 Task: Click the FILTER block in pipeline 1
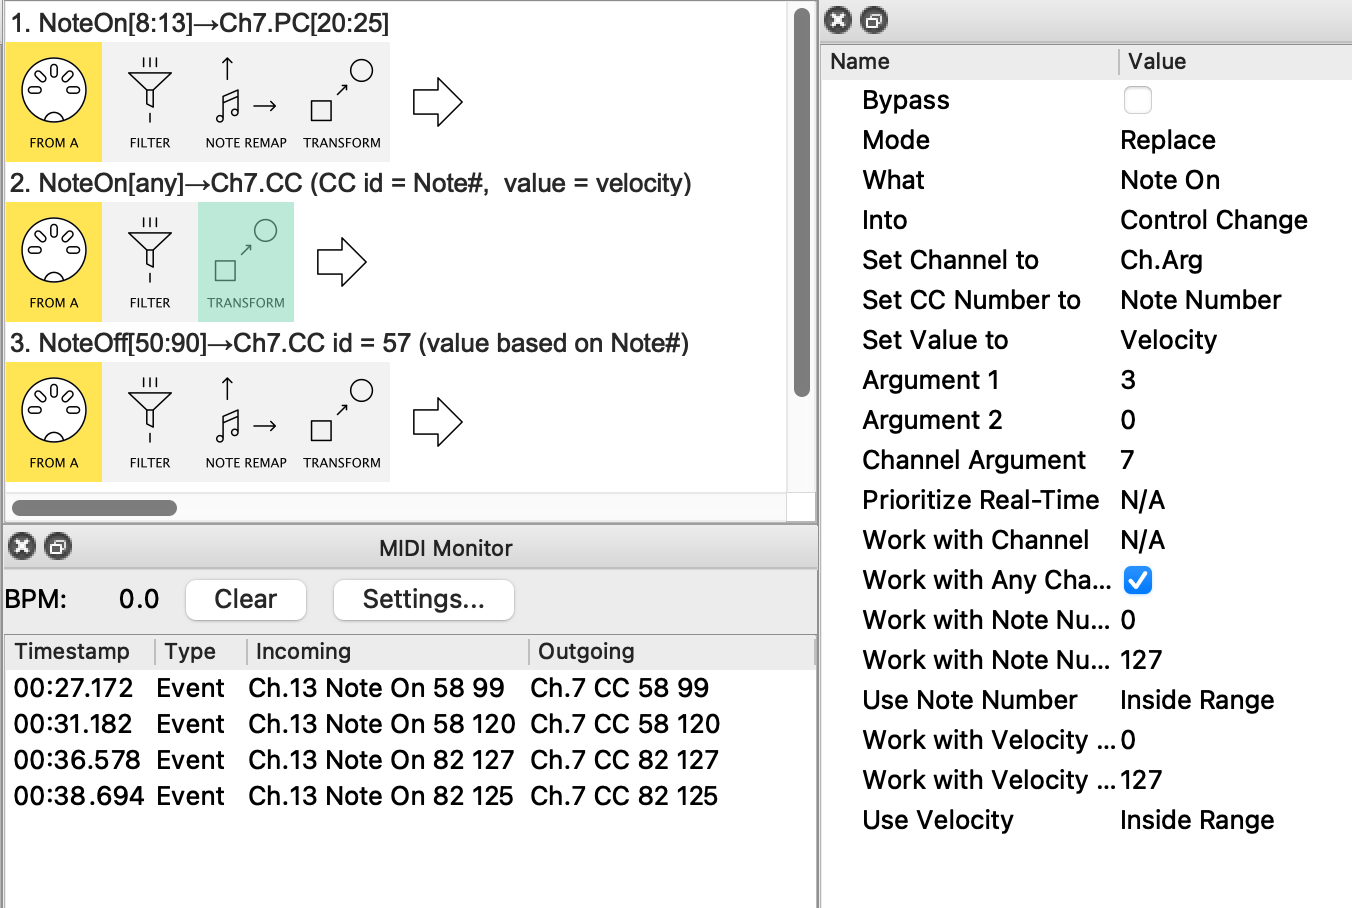(150, 102)
